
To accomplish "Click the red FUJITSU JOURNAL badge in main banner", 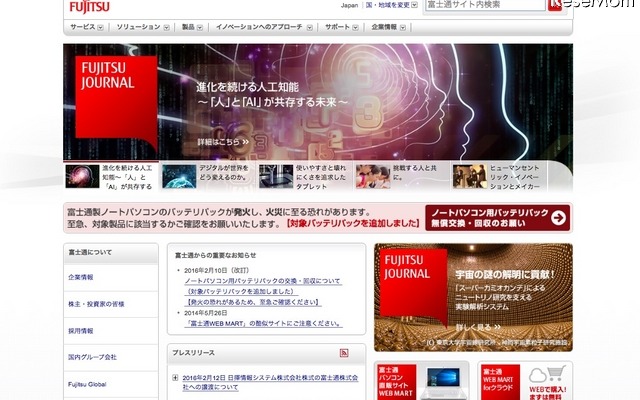I will click(x=116, y=102).
